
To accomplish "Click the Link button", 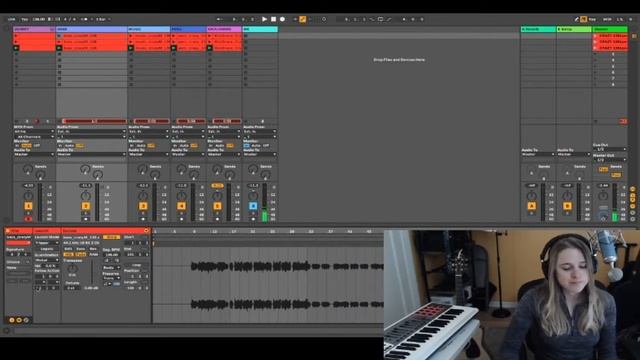I will click(x=11, y=19).
